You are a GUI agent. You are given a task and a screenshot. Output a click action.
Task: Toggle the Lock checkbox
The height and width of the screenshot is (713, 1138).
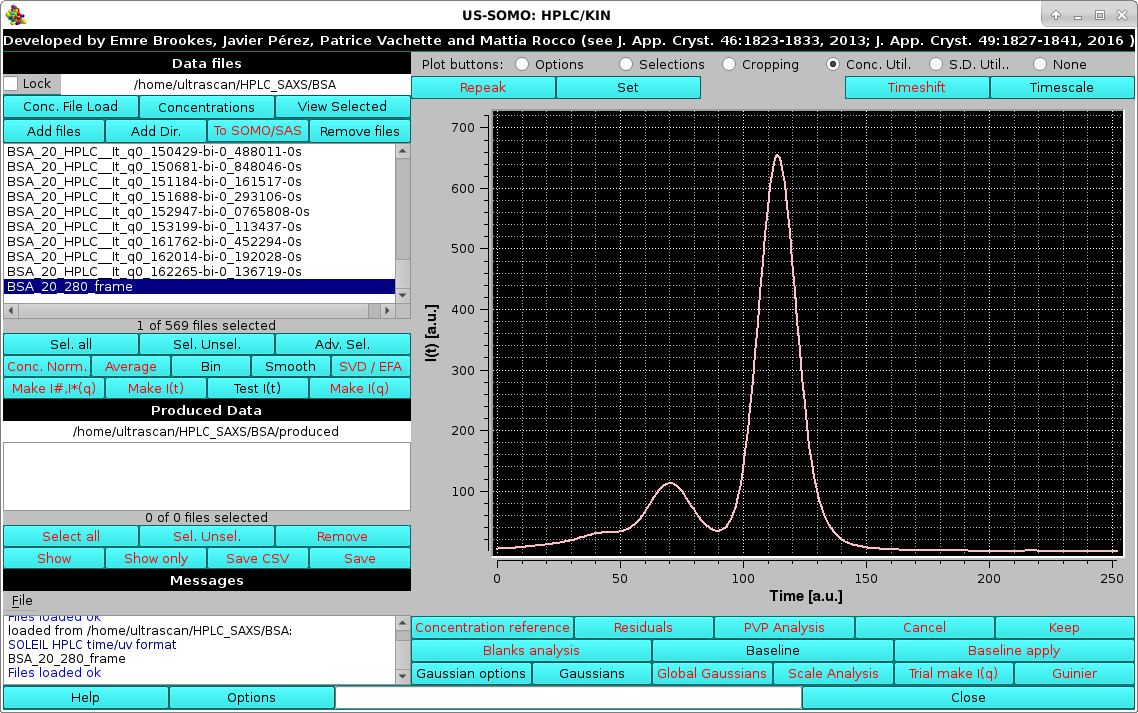click(x=10, y=84)
